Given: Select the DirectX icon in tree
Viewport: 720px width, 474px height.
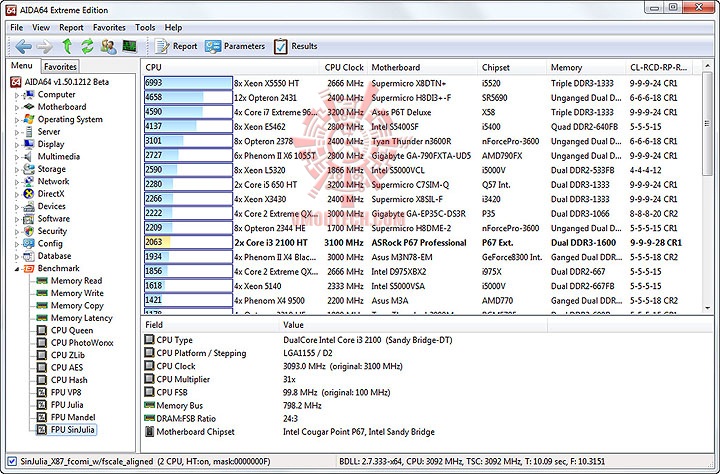Looking at the screenshot, I should [x=28, y=194].
